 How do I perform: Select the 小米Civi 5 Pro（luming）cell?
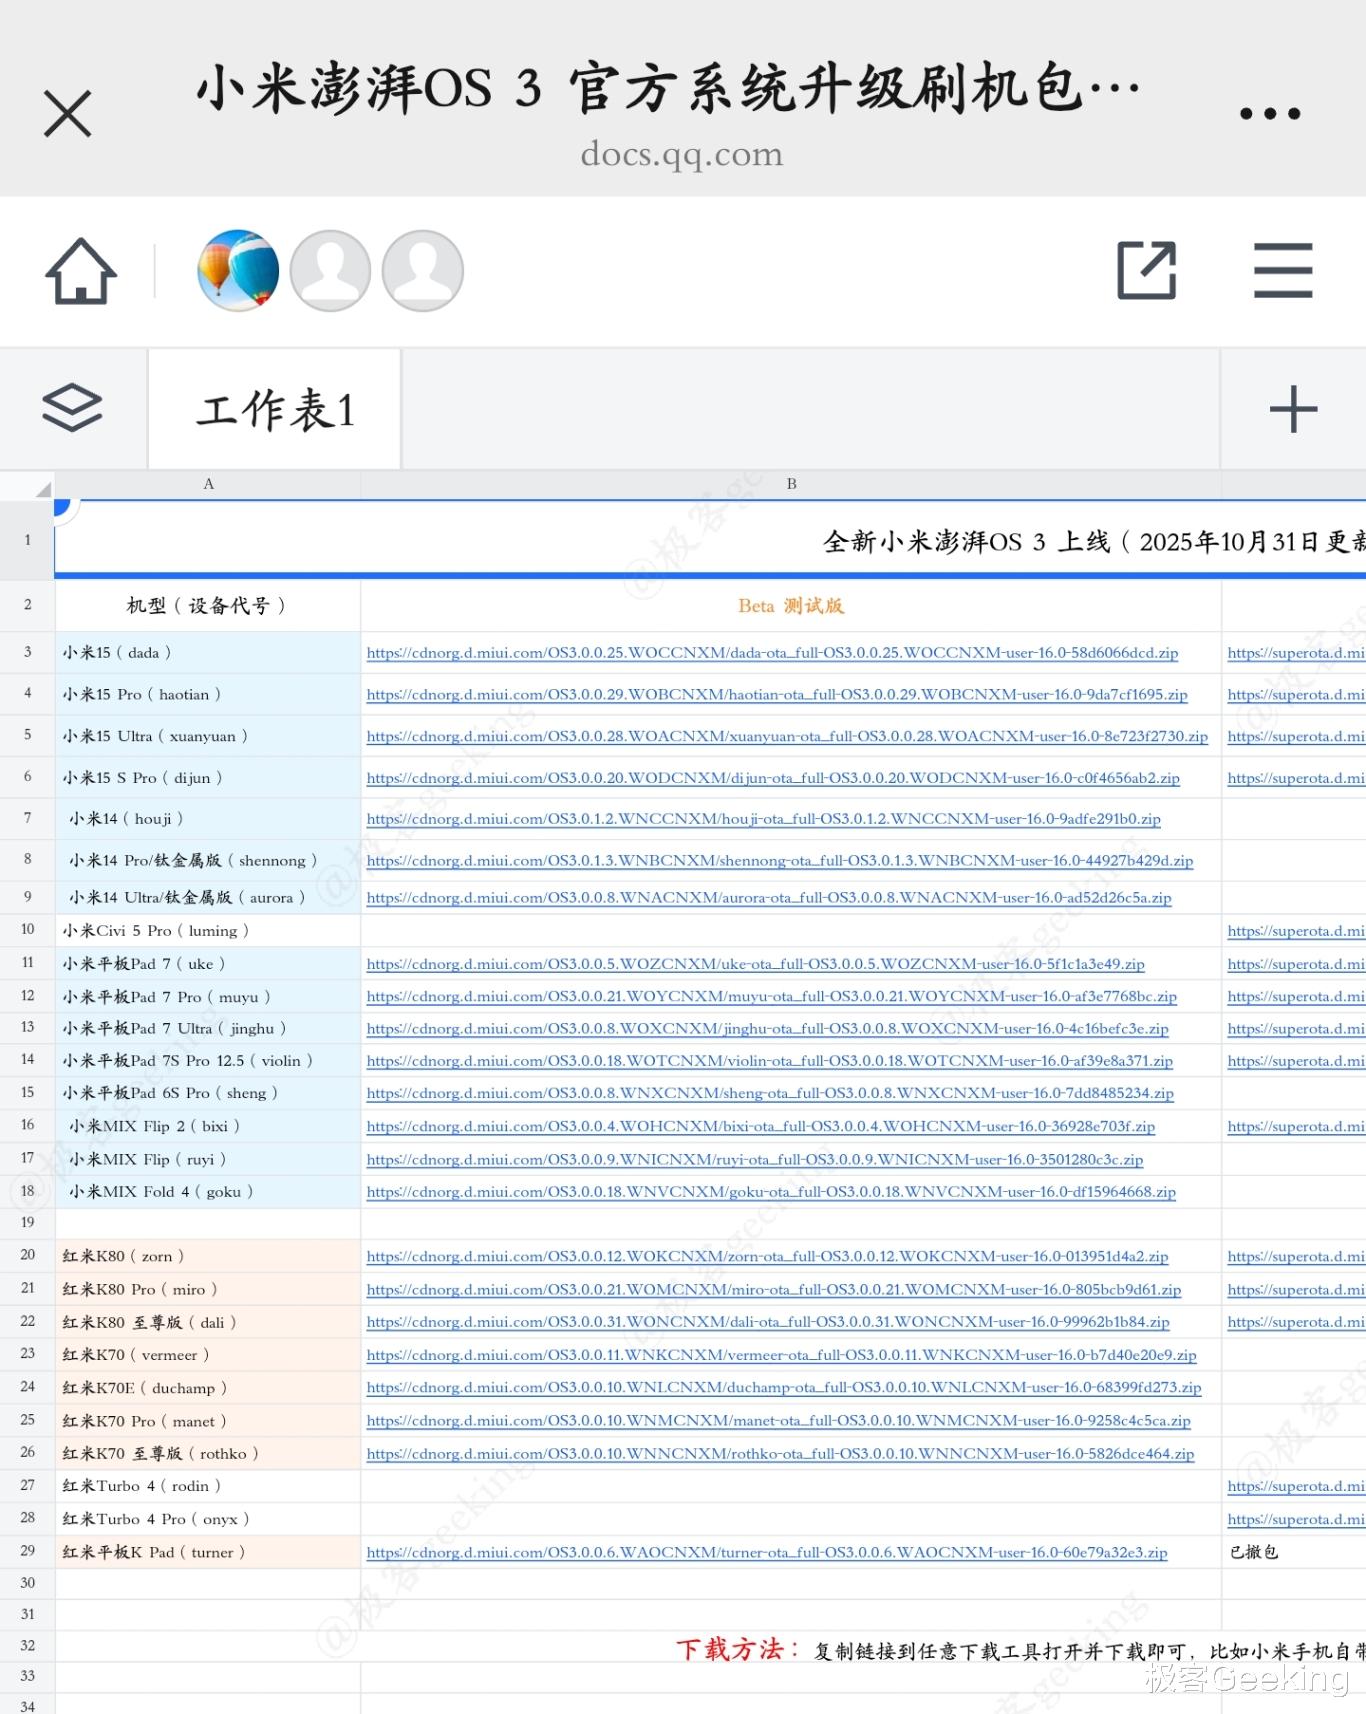point(208,931)
